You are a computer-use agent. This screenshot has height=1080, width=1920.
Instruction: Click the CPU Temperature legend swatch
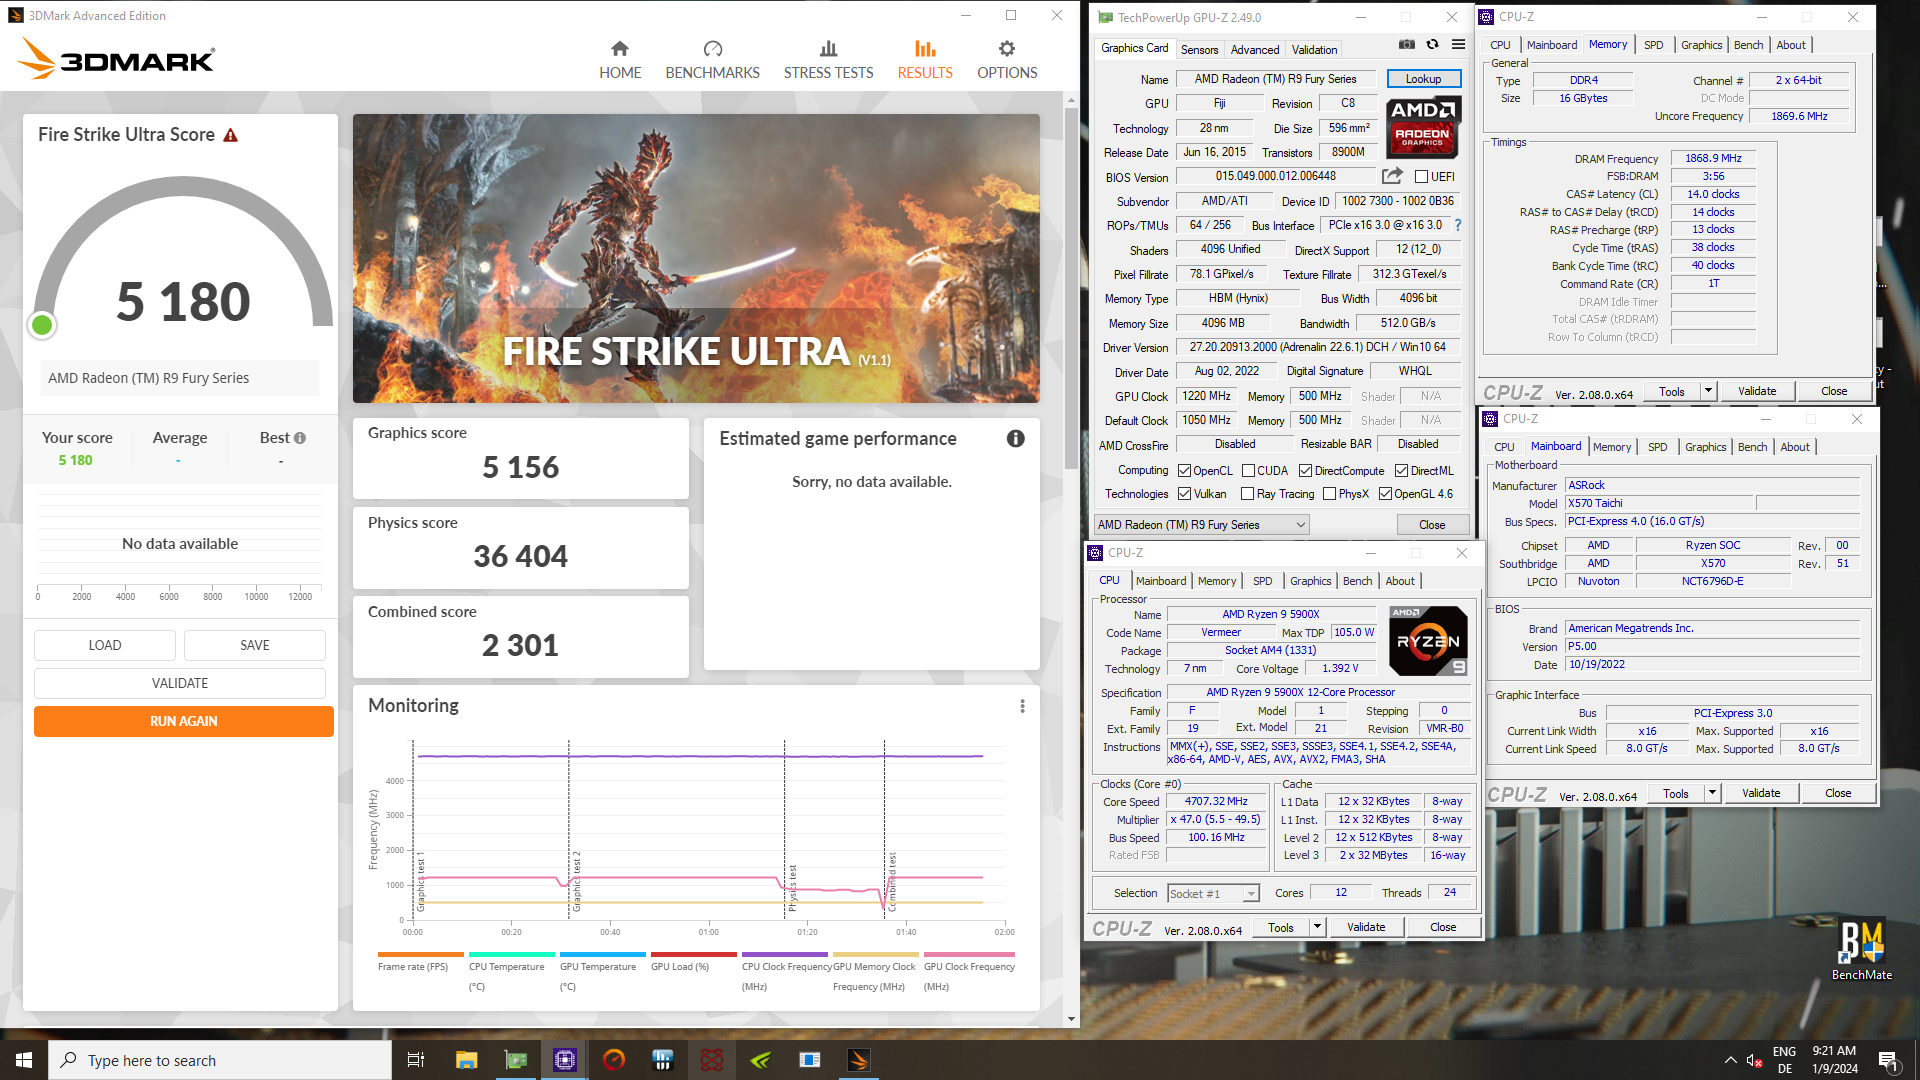[x=512, y=955]
